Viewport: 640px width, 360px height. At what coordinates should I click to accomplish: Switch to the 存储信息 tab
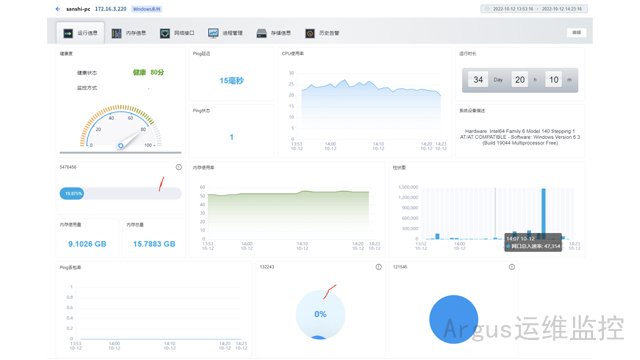coord(273,33)
